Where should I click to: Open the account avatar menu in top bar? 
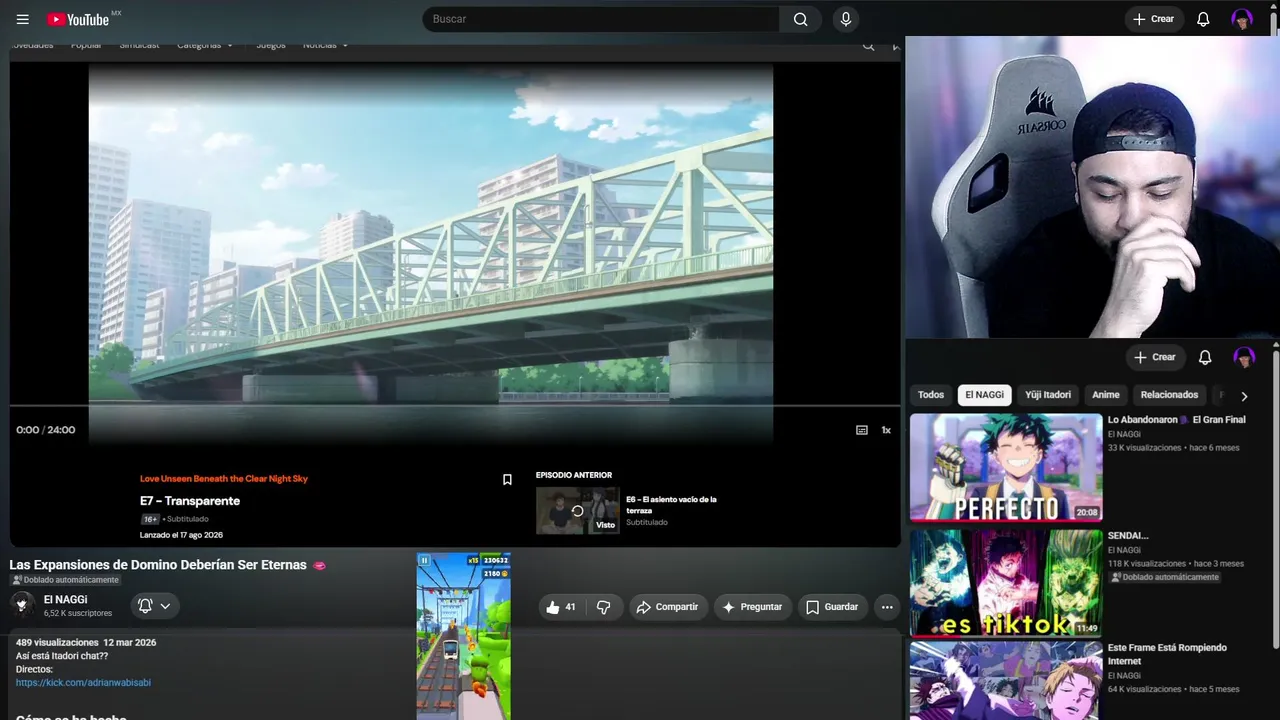click(x=1242, y=19)
